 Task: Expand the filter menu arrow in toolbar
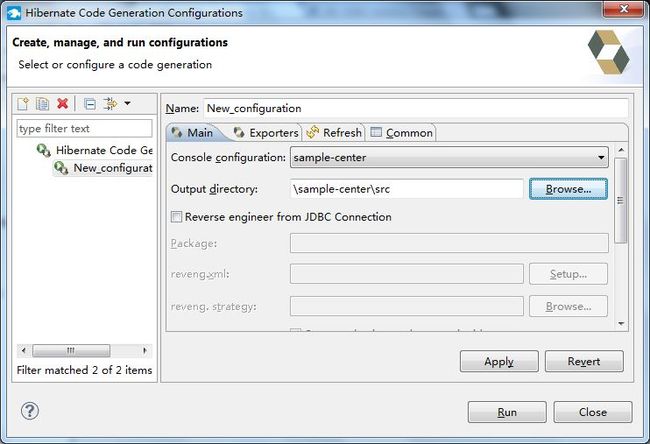[128, 103]
